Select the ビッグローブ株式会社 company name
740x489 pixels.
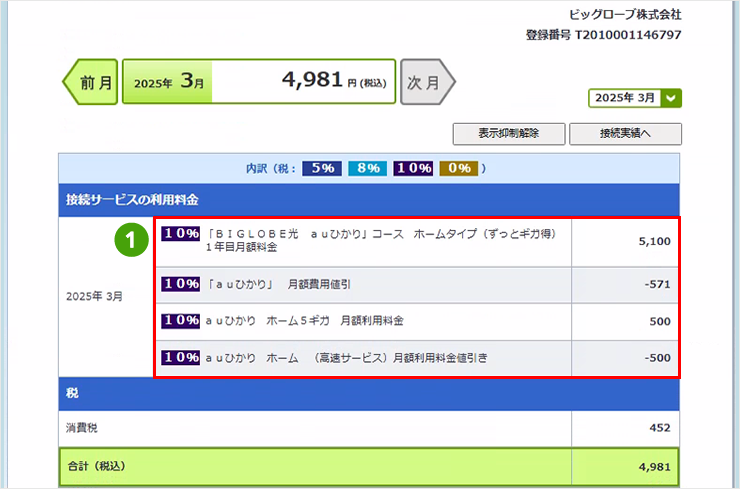625,15
